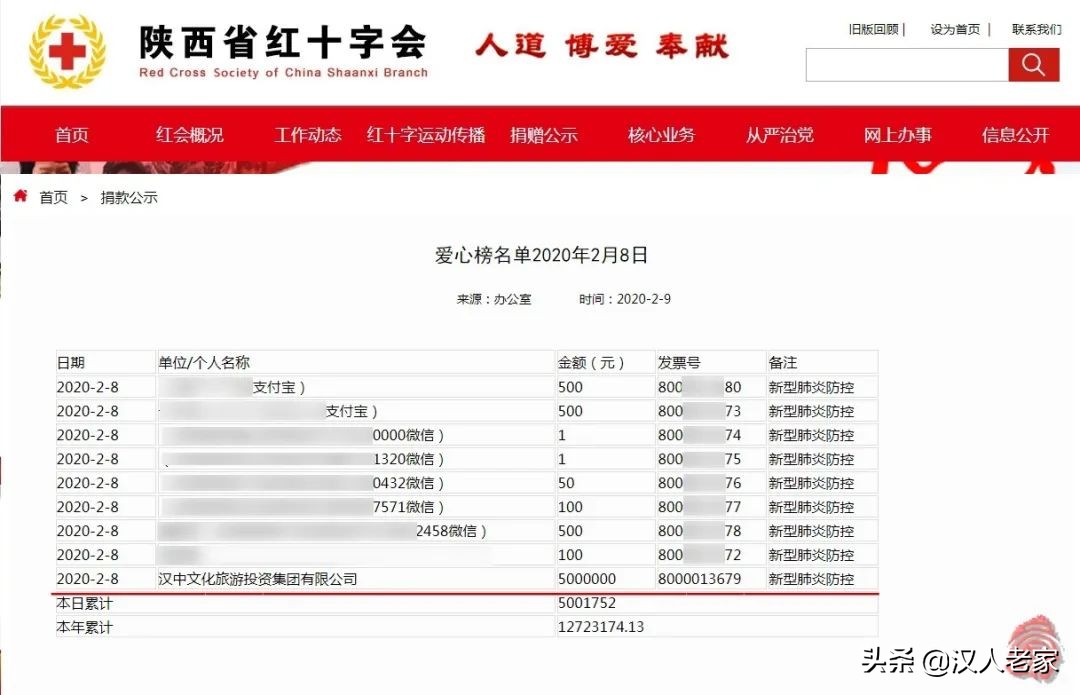1080x695 pixels.
Task: Click the home icon in the breadcrumb
Action: [x=19, y=197]
